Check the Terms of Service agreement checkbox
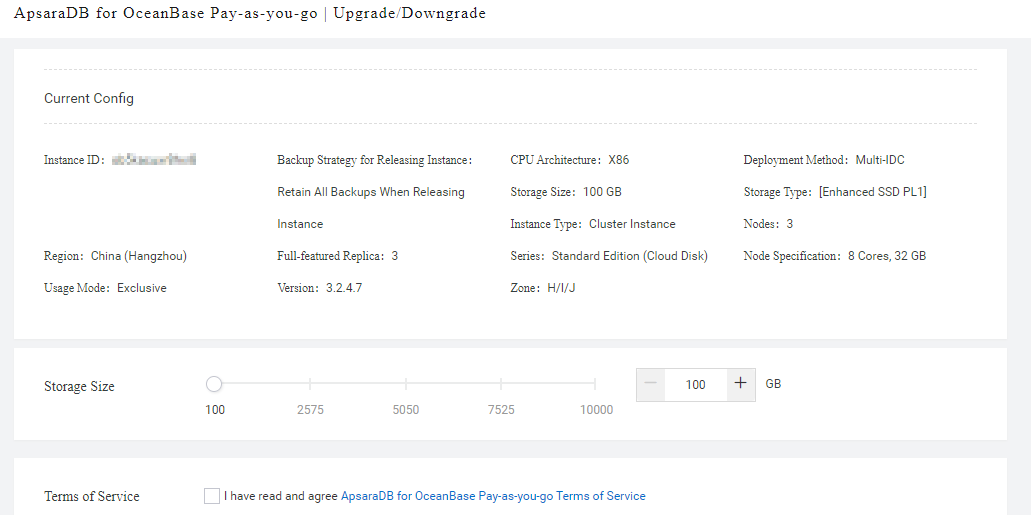 [x=212, y=496]
